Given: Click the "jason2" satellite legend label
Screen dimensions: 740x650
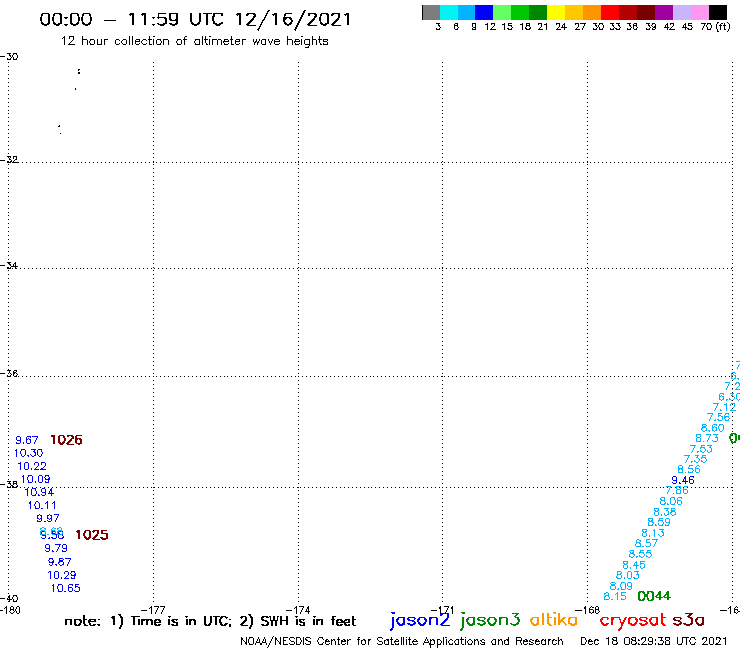Looking at the screenshot, I should coord(420,620).
